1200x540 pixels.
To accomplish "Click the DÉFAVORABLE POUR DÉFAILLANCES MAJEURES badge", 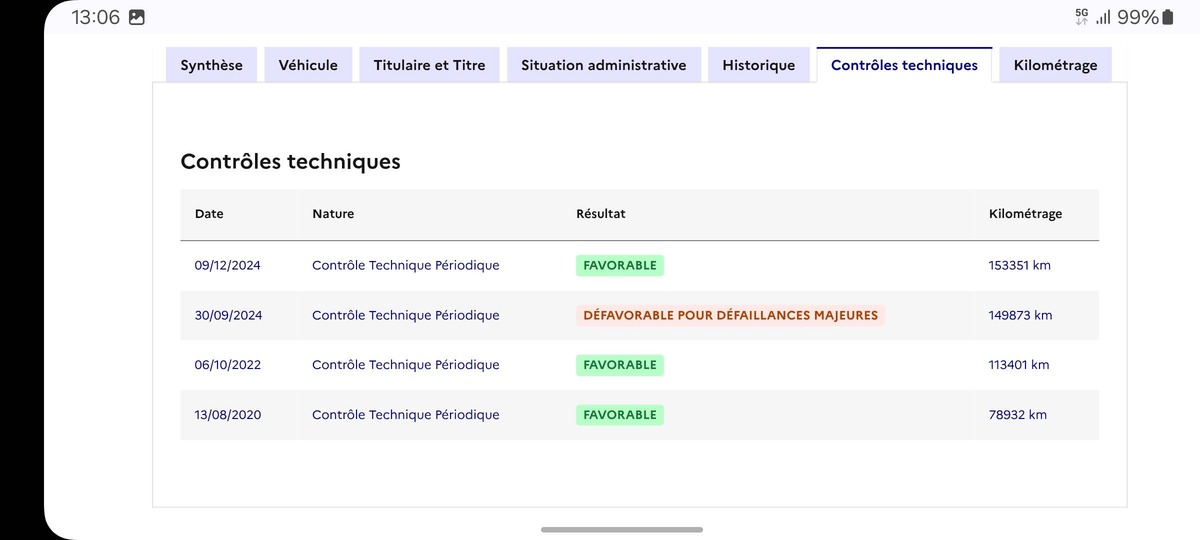I will pos(730,315).
